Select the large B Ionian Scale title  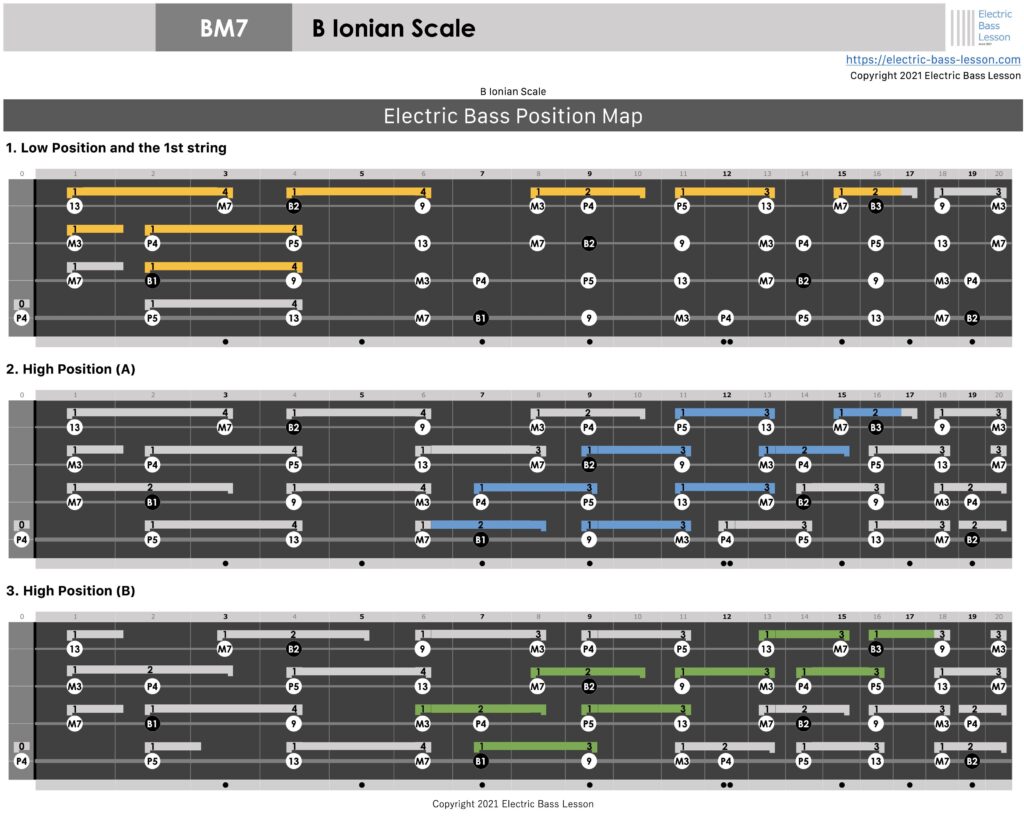(393, 29)
